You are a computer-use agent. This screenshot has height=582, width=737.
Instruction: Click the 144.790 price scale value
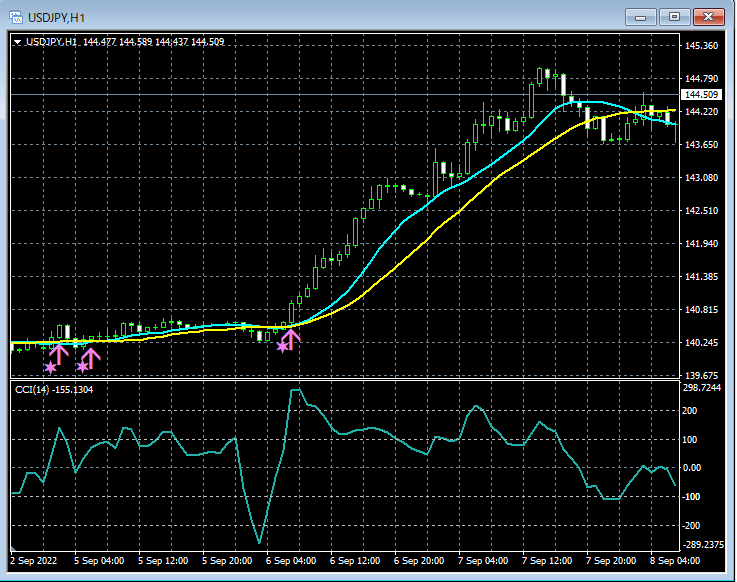tap(701, 79)
